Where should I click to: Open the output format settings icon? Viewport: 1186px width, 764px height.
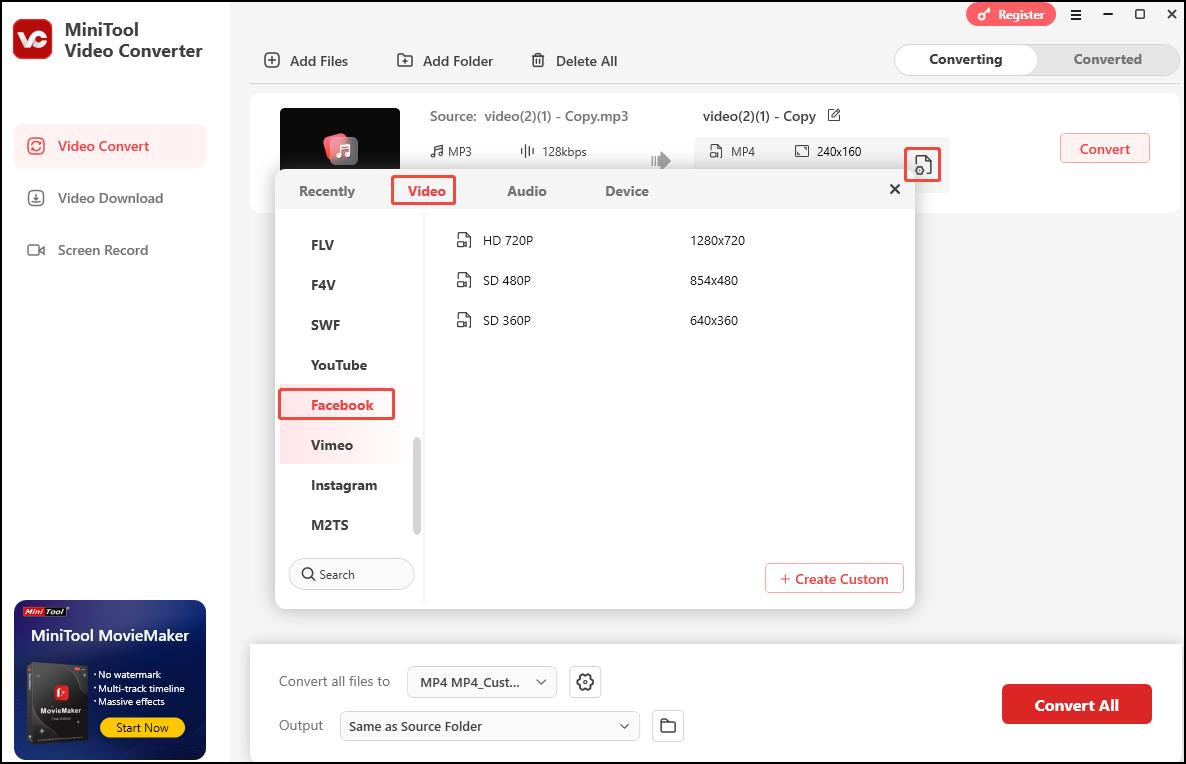[922, 164]
